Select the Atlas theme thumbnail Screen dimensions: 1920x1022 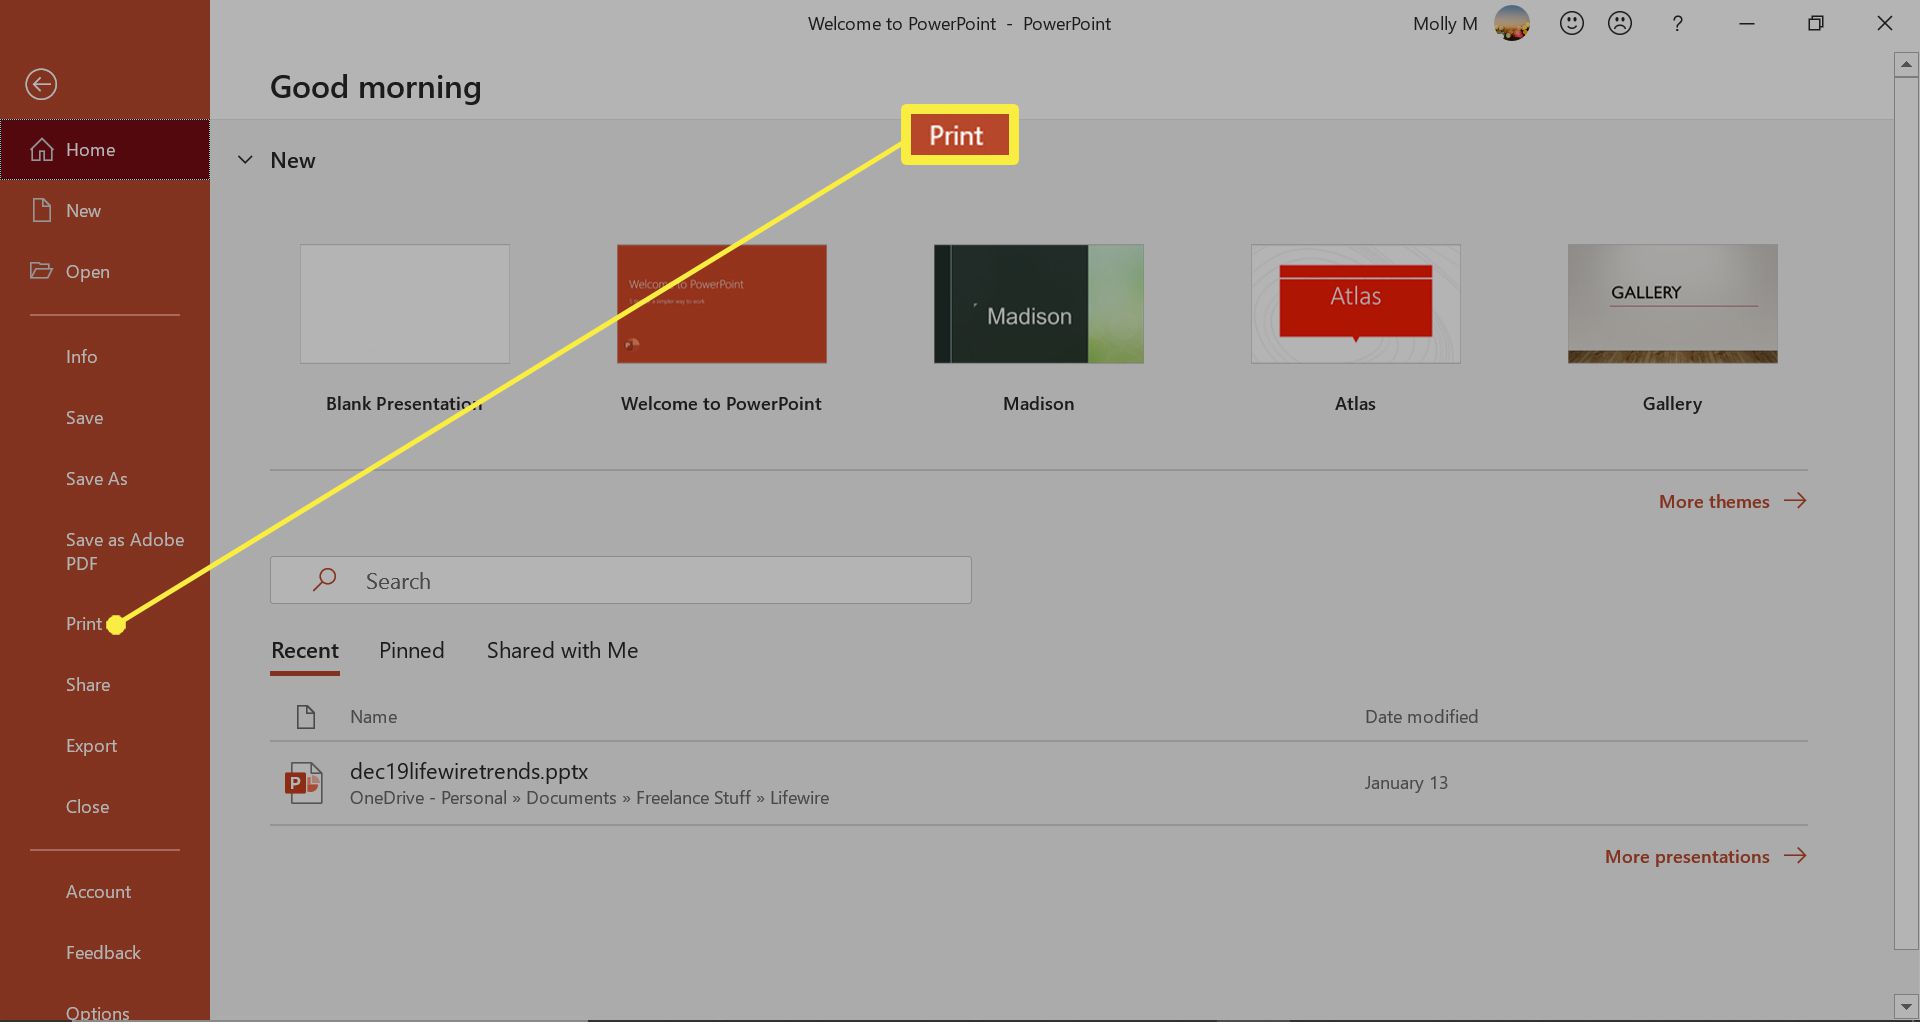(x=1355, y=304)
